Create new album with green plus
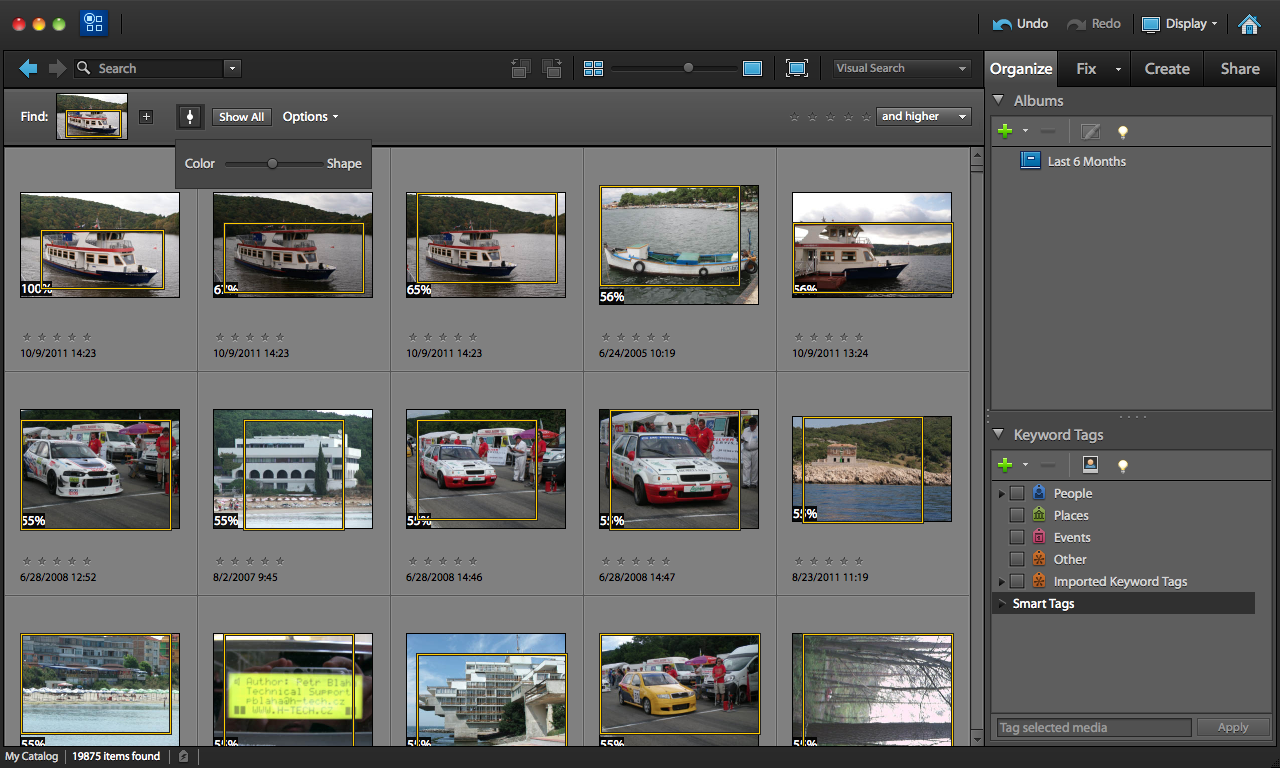1280x768 pixels. pyautogui.click(x=1005, y=131)
